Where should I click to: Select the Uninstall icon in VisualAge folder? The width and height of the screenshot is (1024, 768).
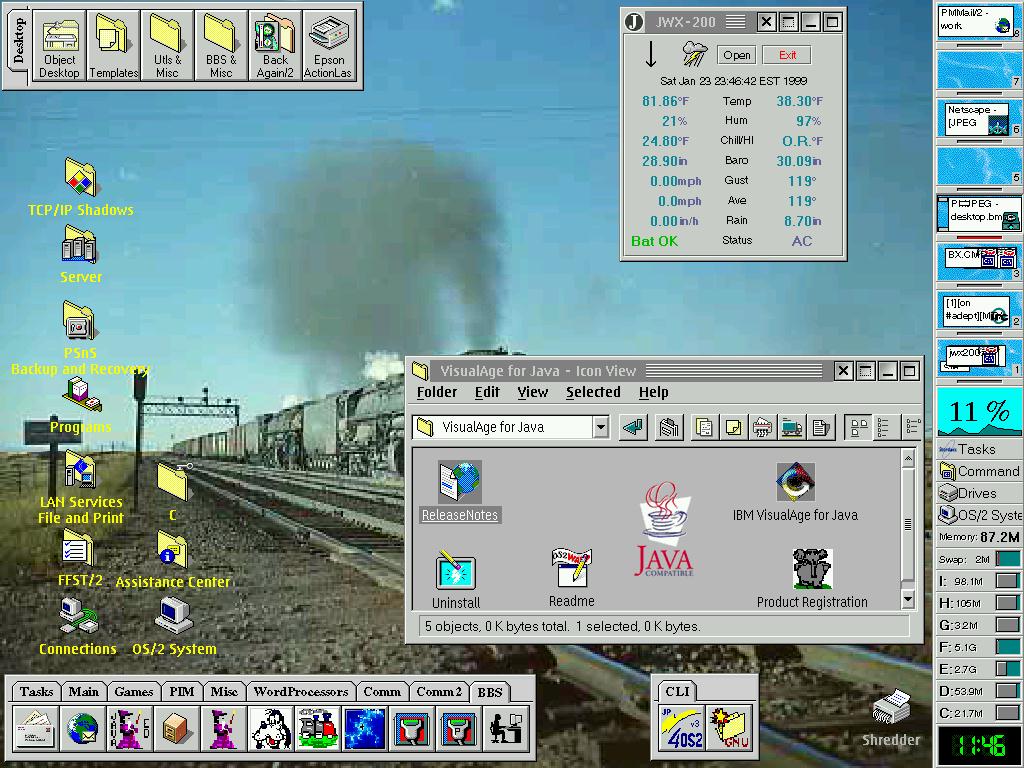tap(456, 579)
